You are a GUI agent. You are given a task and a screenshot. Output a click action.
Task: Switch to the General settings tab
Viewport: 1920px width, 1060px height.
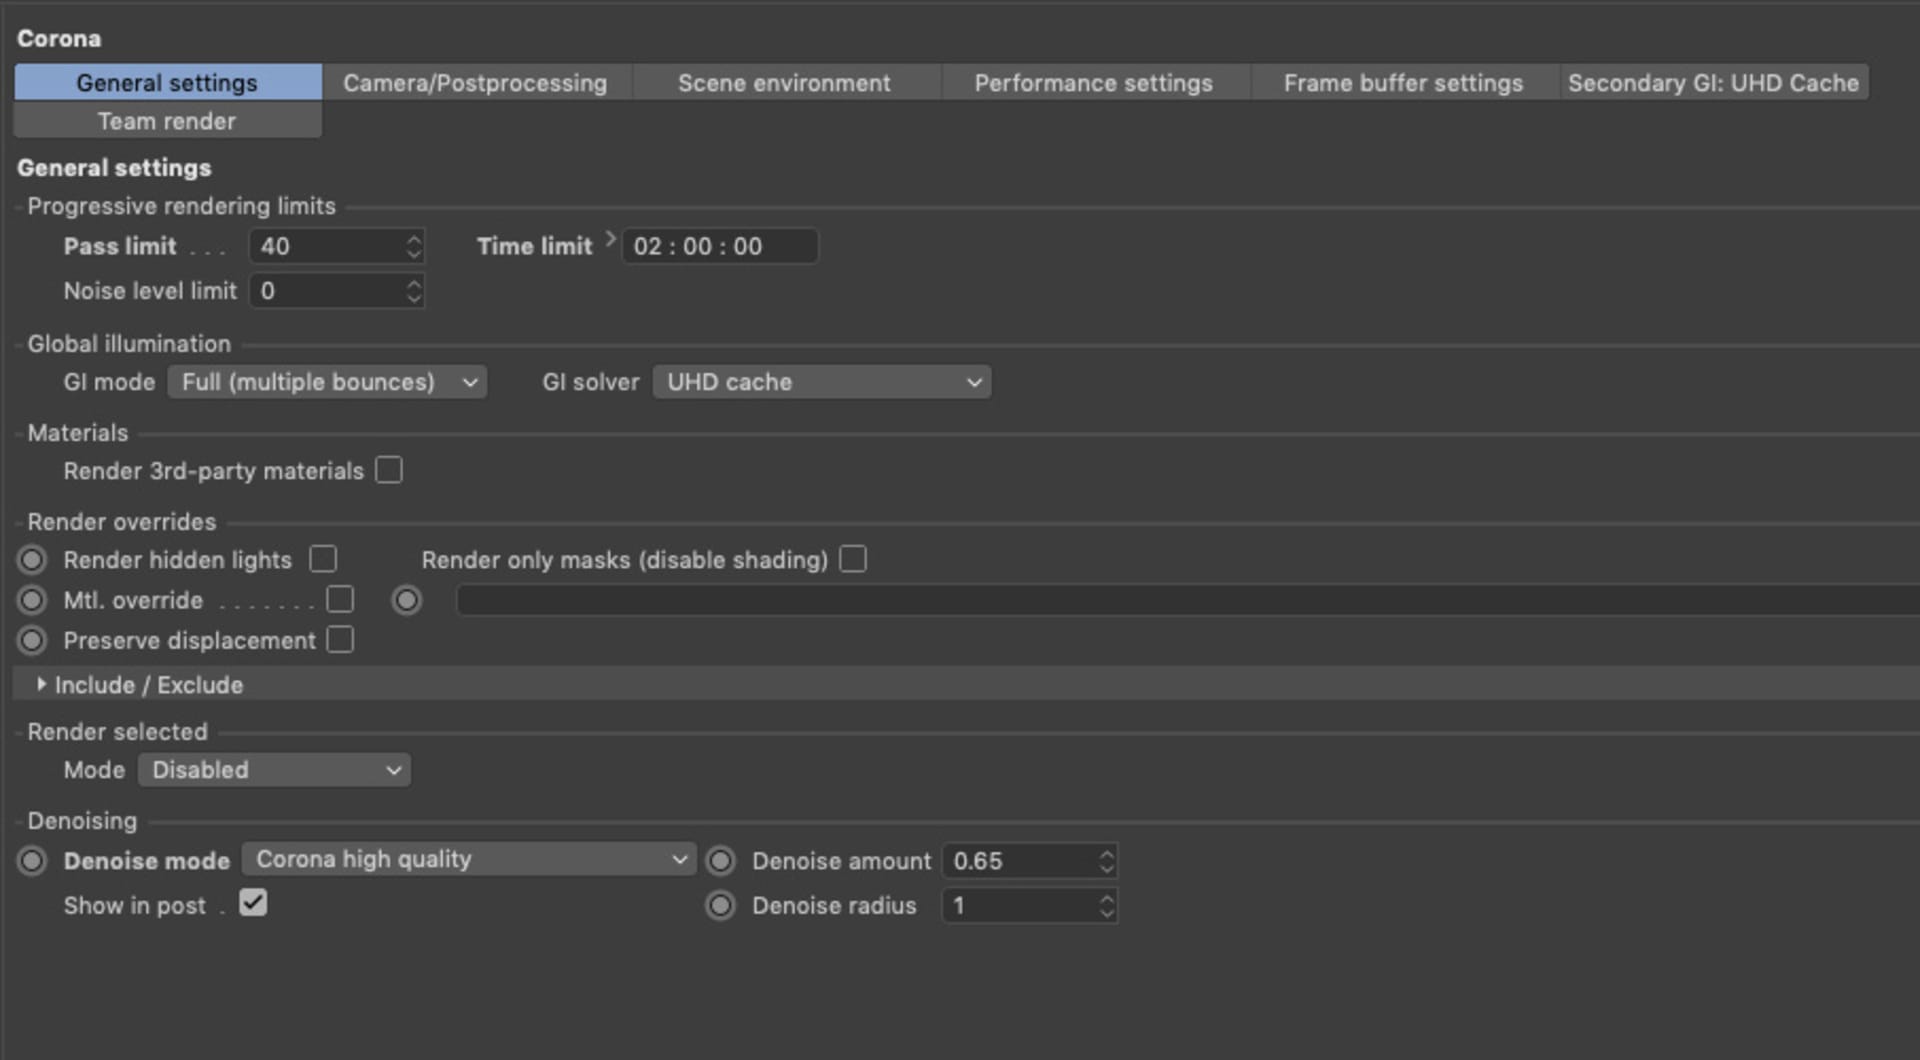pos(168,83)
